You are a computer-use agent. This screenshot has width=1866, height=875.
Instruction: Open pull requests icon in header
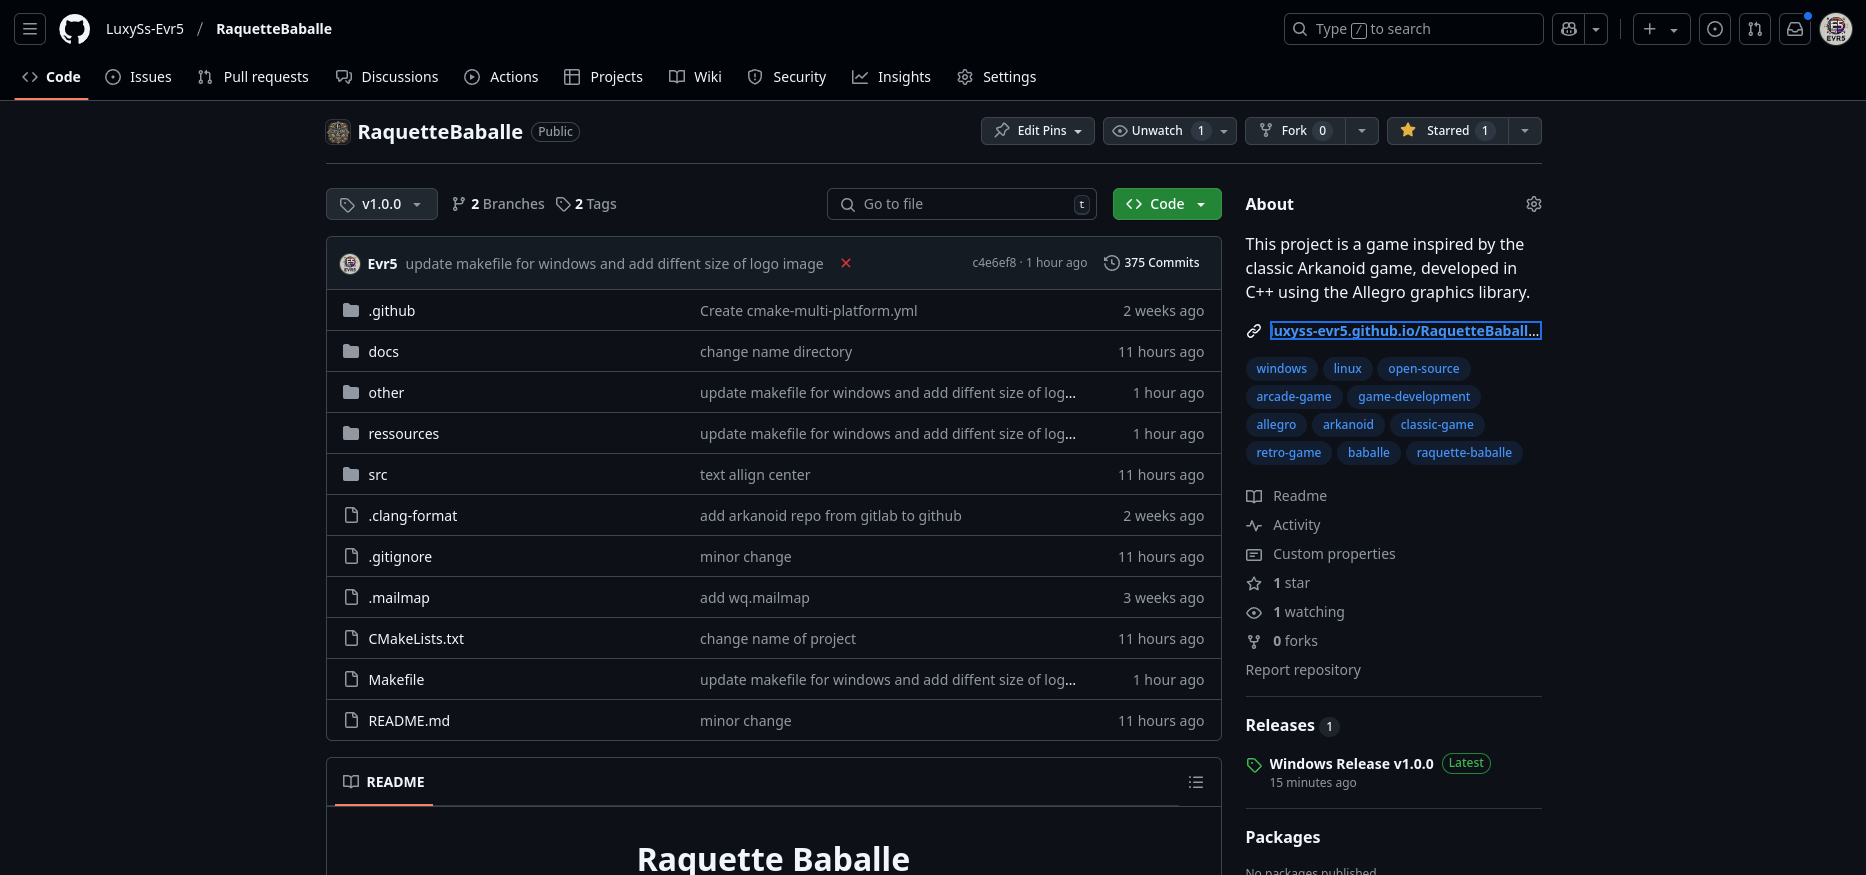click(1755, 29)
